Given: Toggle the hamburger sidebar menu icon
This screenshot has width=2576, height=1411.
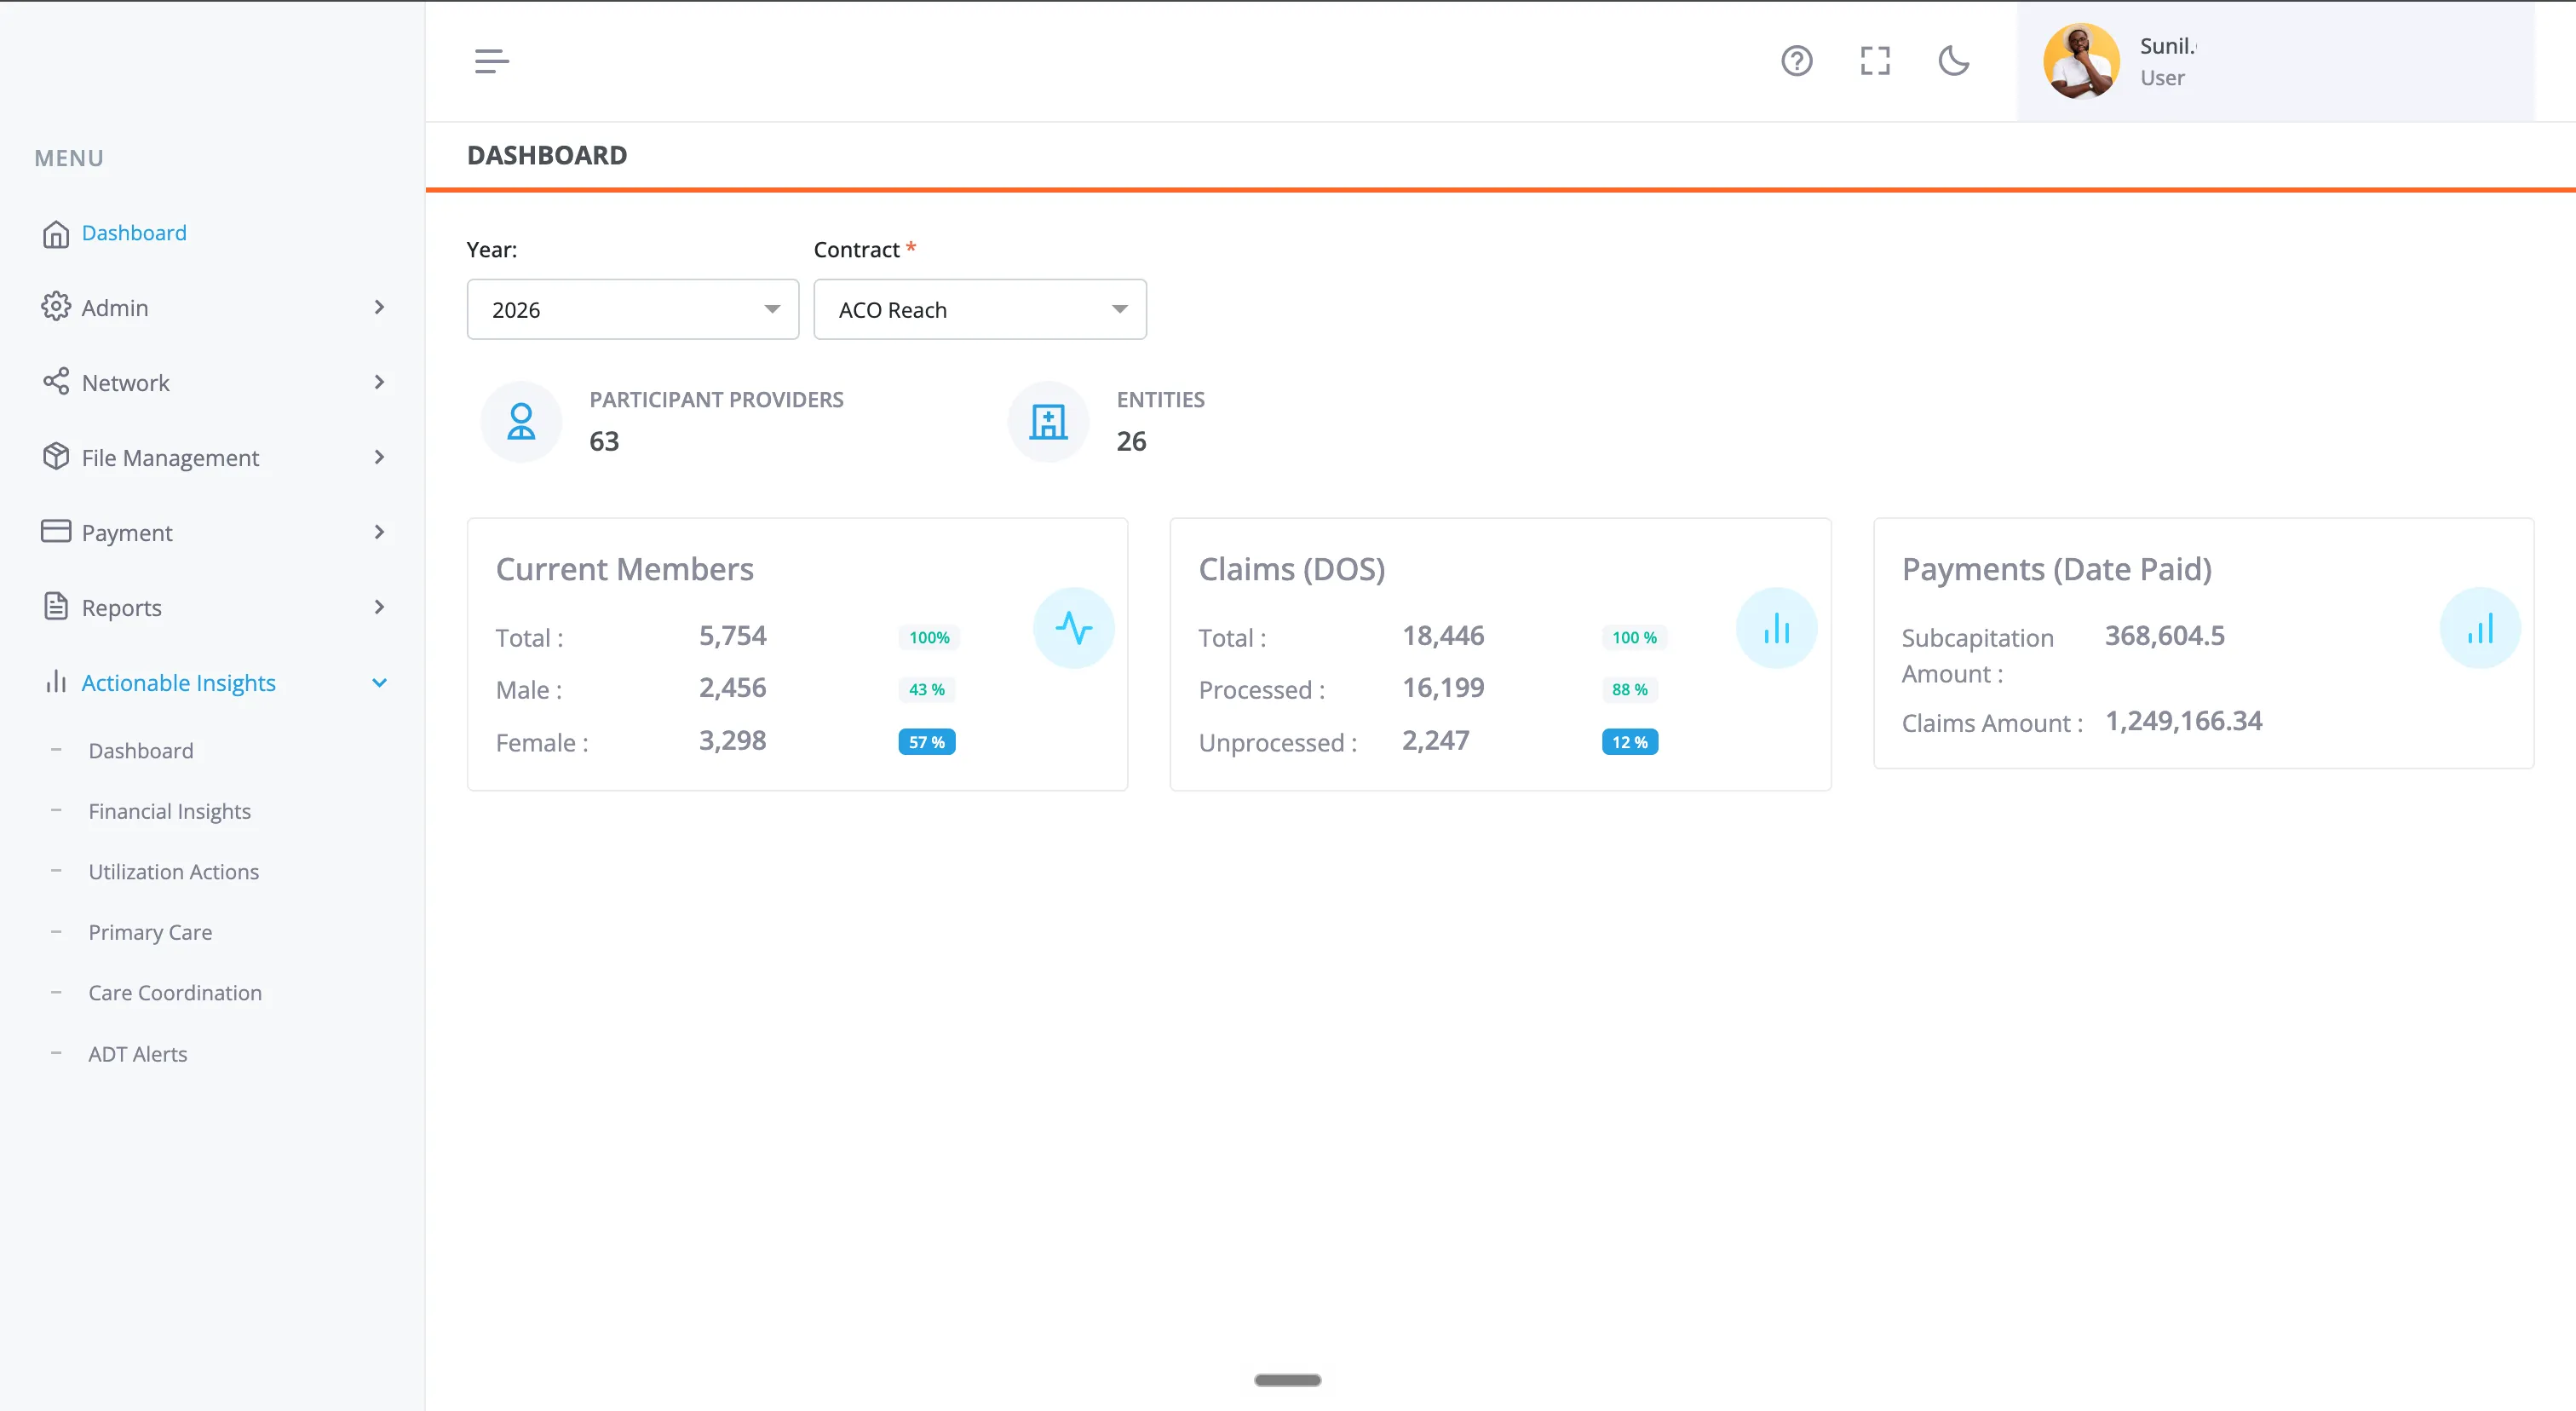Looking at the screenshot, I should pos(491,61).
